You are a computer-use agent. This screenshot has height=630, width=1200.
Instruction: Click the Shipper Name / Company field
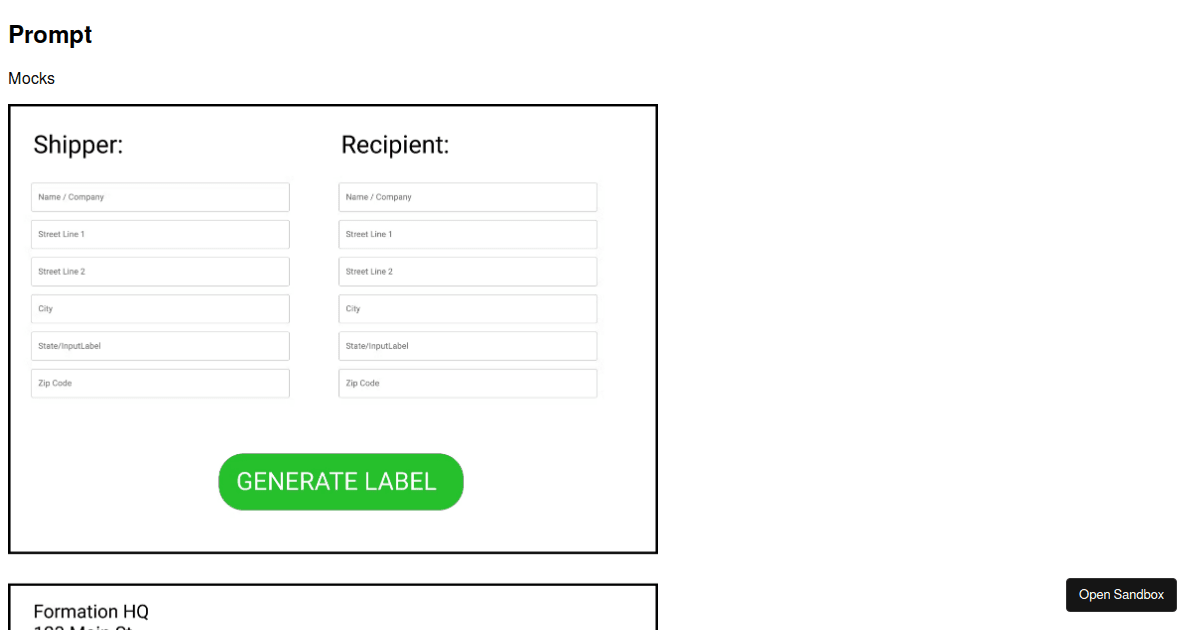tap(160, 197)
